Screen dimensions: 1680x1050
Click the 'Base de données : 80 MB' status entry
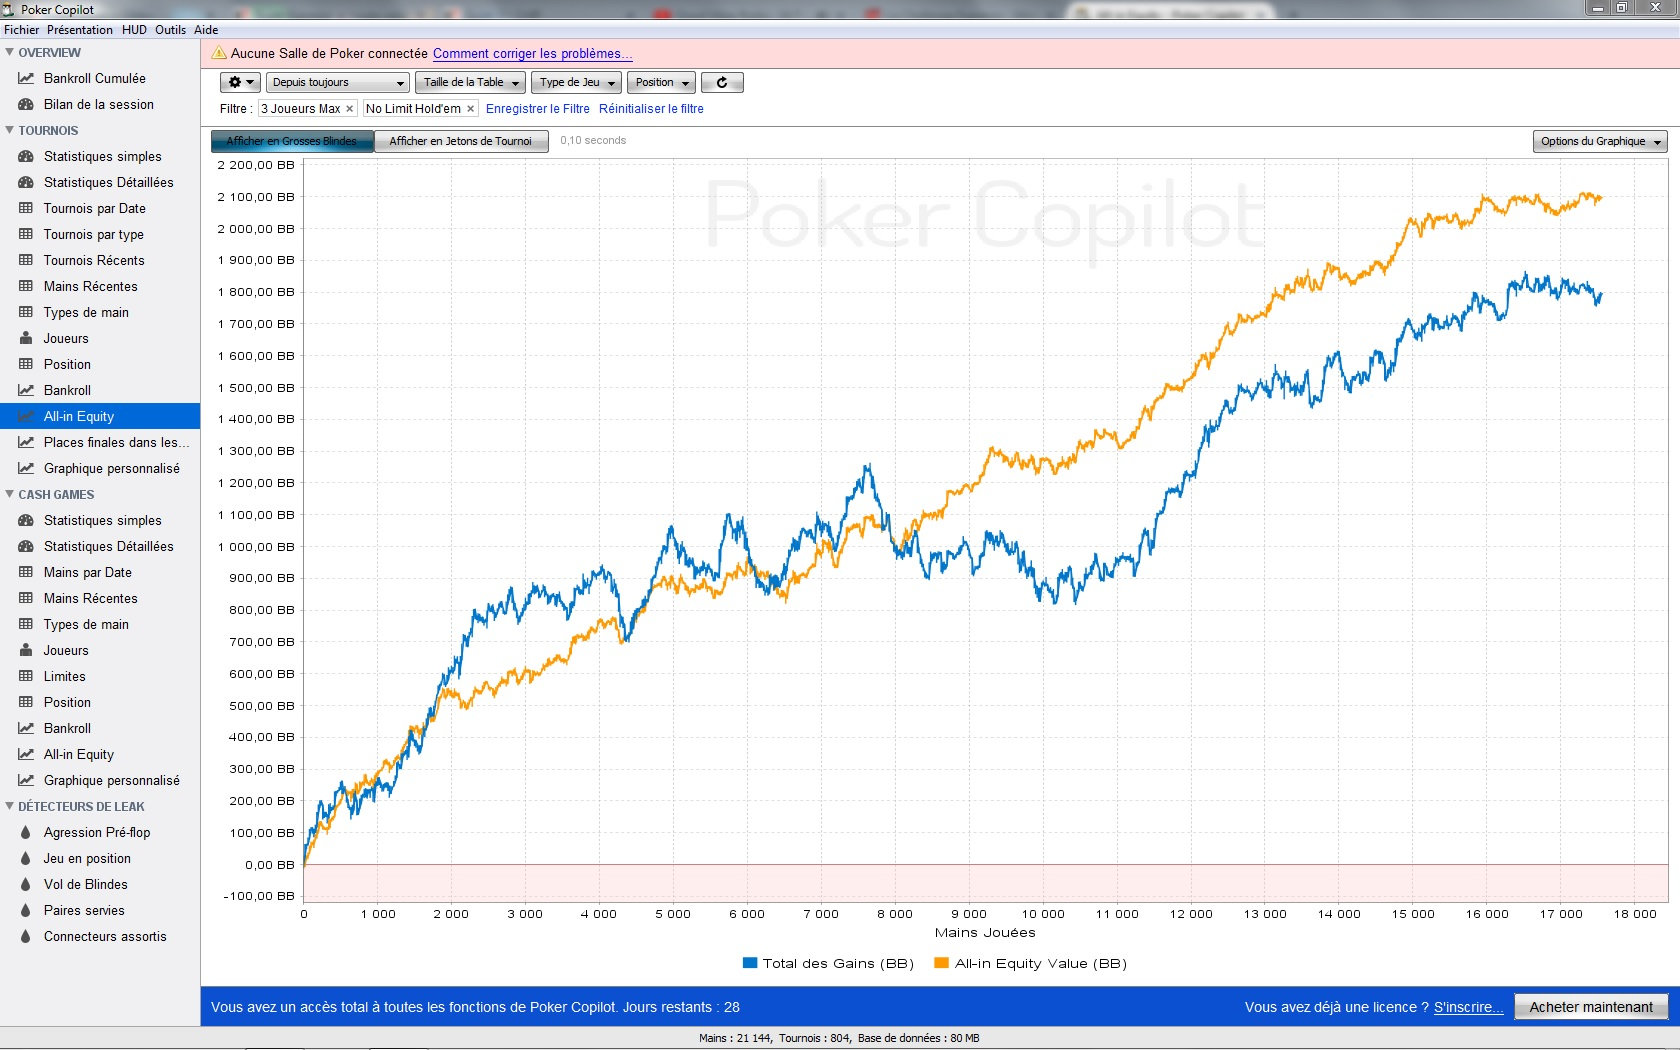tap(918, 1038)
